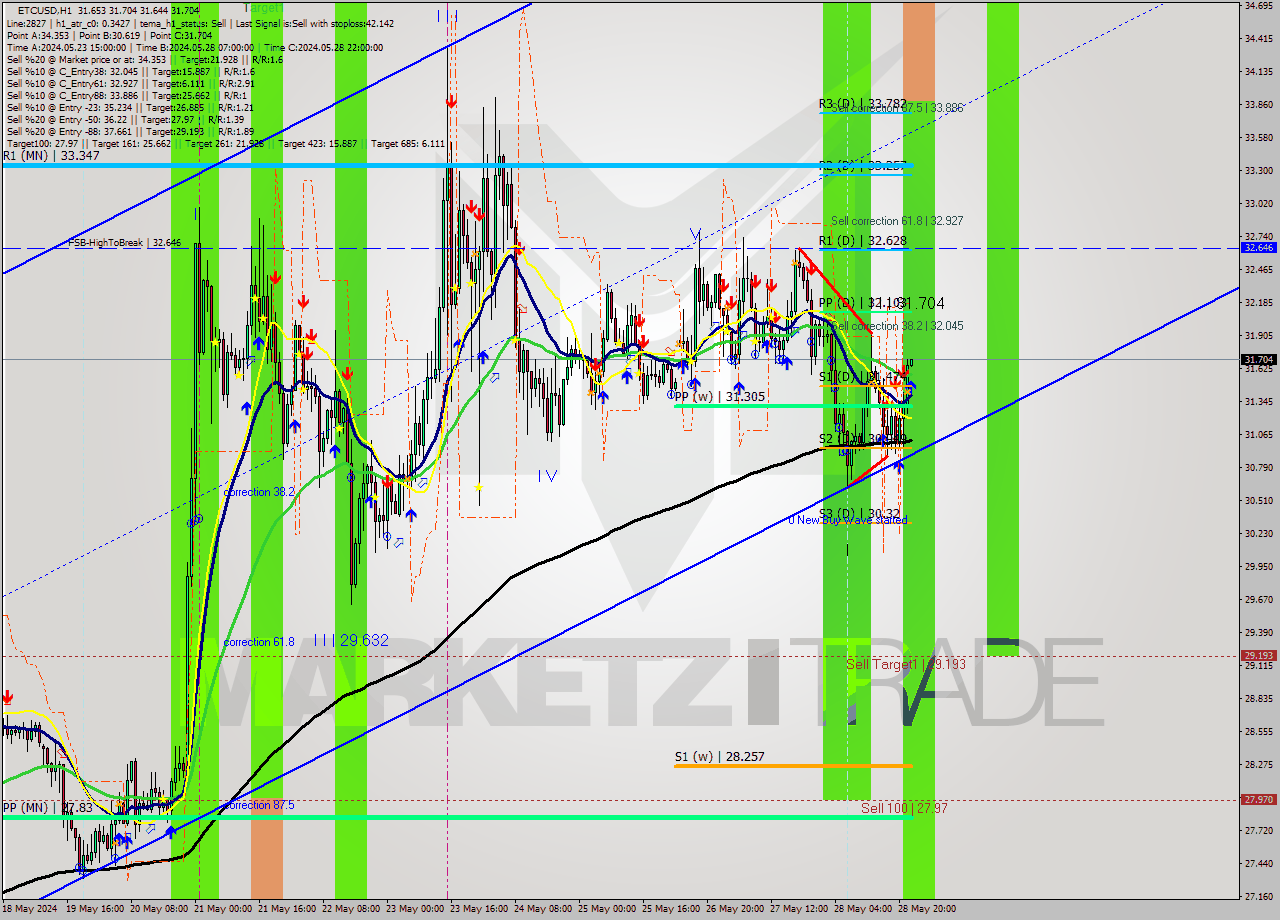Click the red 29.193 price tag on axis
The width and height of the screenshot is (1280, 920).
pyautogui.click(x=1258, y=656)
